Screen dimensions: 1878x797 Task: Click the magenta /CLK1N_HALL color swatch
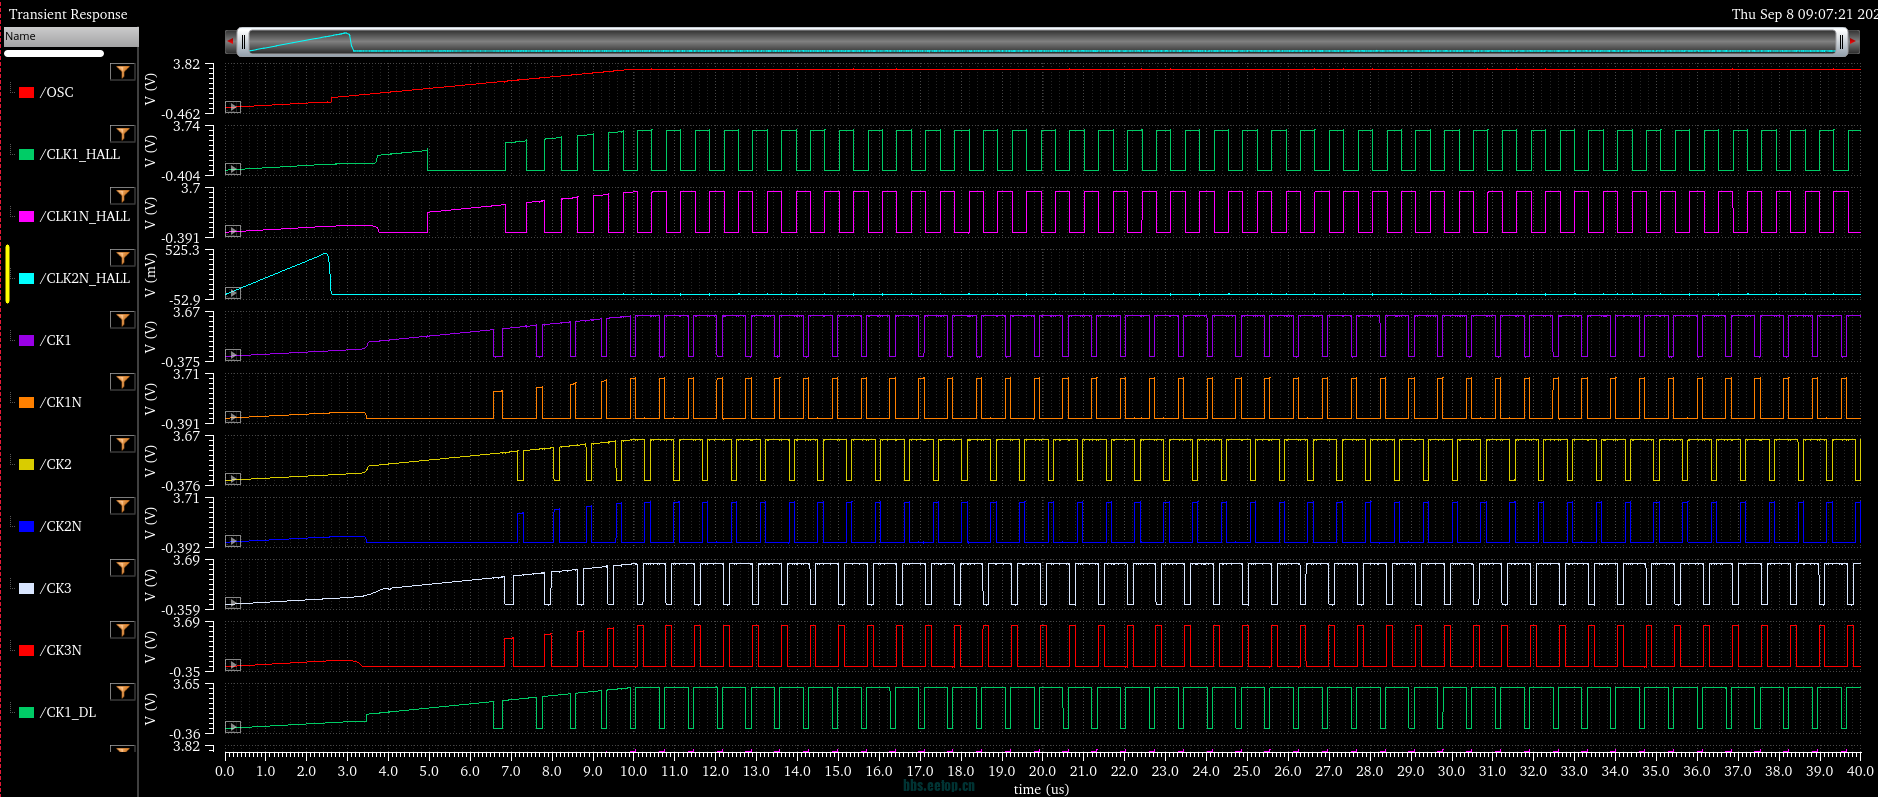pyautogui.click(x=27, y=216)
